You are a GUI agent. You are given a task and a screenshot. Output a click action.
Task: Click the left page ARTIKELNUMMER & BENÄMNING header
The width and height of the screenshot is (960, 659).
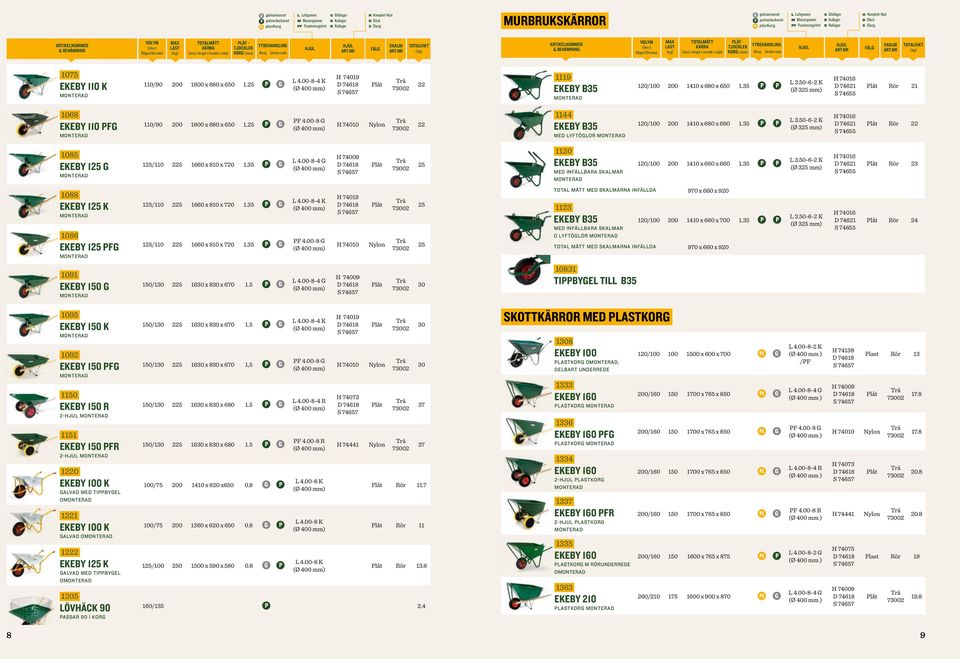pos(72,48)
